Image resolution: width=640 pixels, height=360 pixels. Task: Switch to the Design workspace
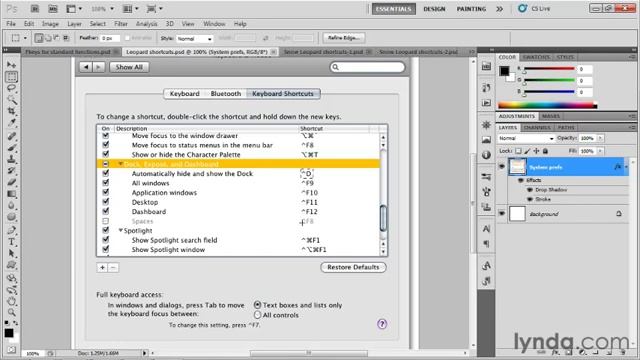[x=434, y=9]
